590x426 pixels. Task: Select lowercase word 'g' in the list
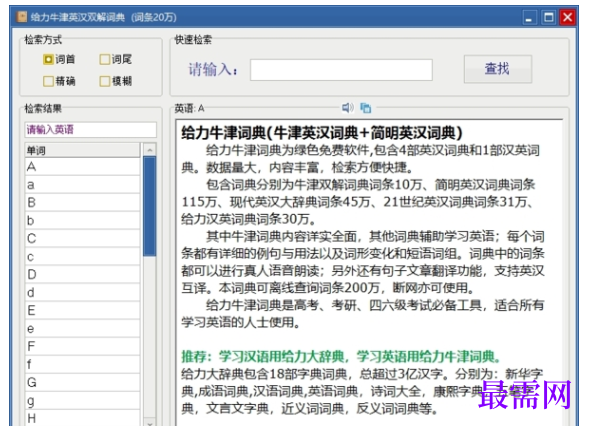click(x=82, y=400)
